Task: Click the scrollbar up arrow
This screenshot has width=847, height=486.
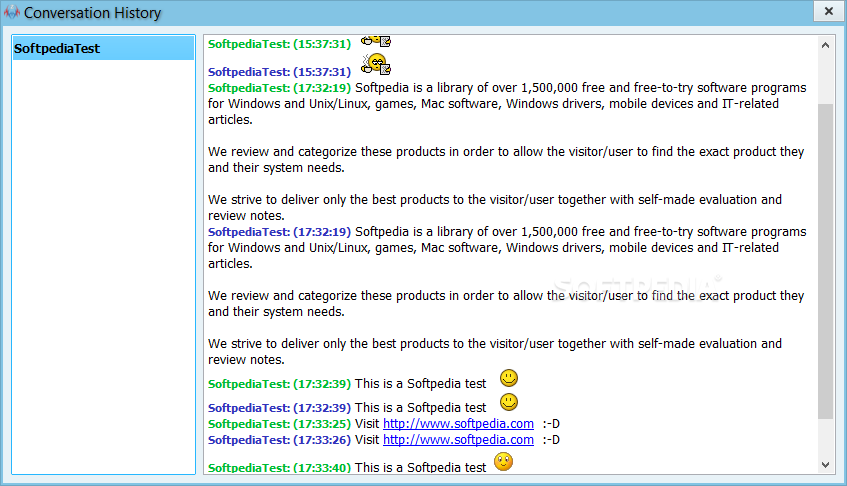Action: point(825,45)
